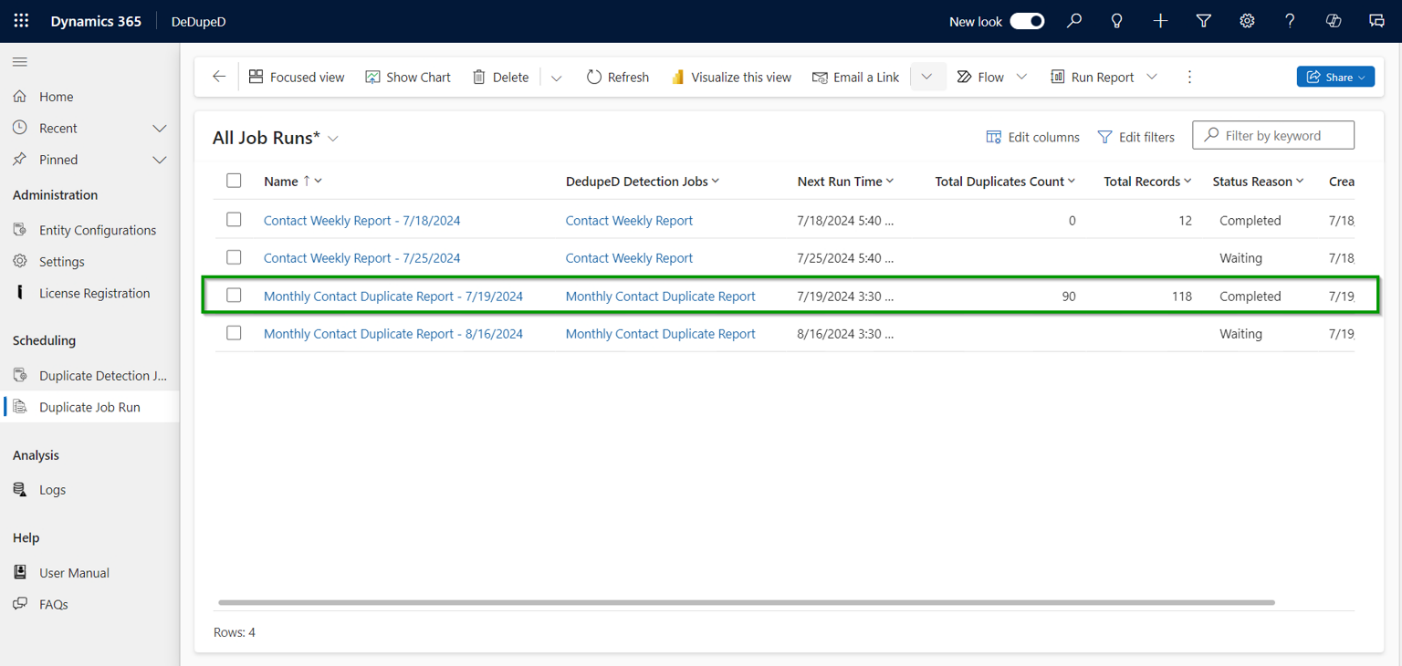Click the search icon in the header
The width and height of the screenshot is (1402, 666).
coord(1074,20)
